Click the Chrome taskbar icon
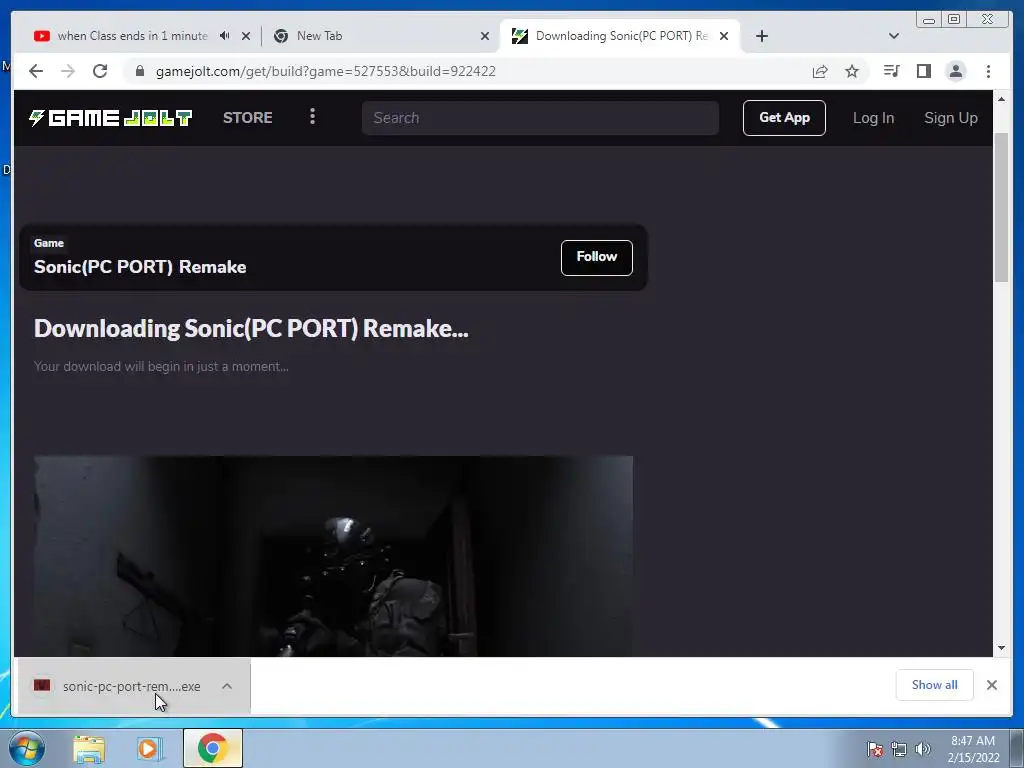The height and width of the screenshot is (768, 1024). [x=212, y=748]
